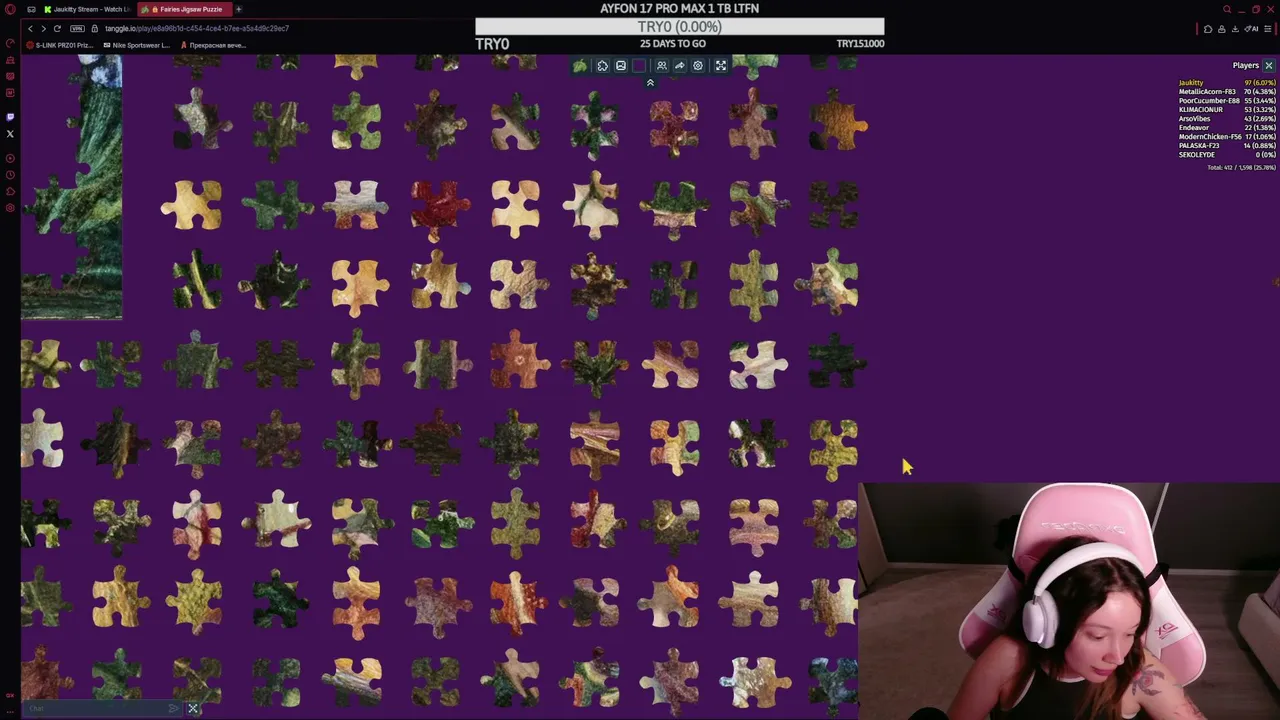Open the purple background color swatch
This screenshot has width=1280, height=720.
pos(640,66)
